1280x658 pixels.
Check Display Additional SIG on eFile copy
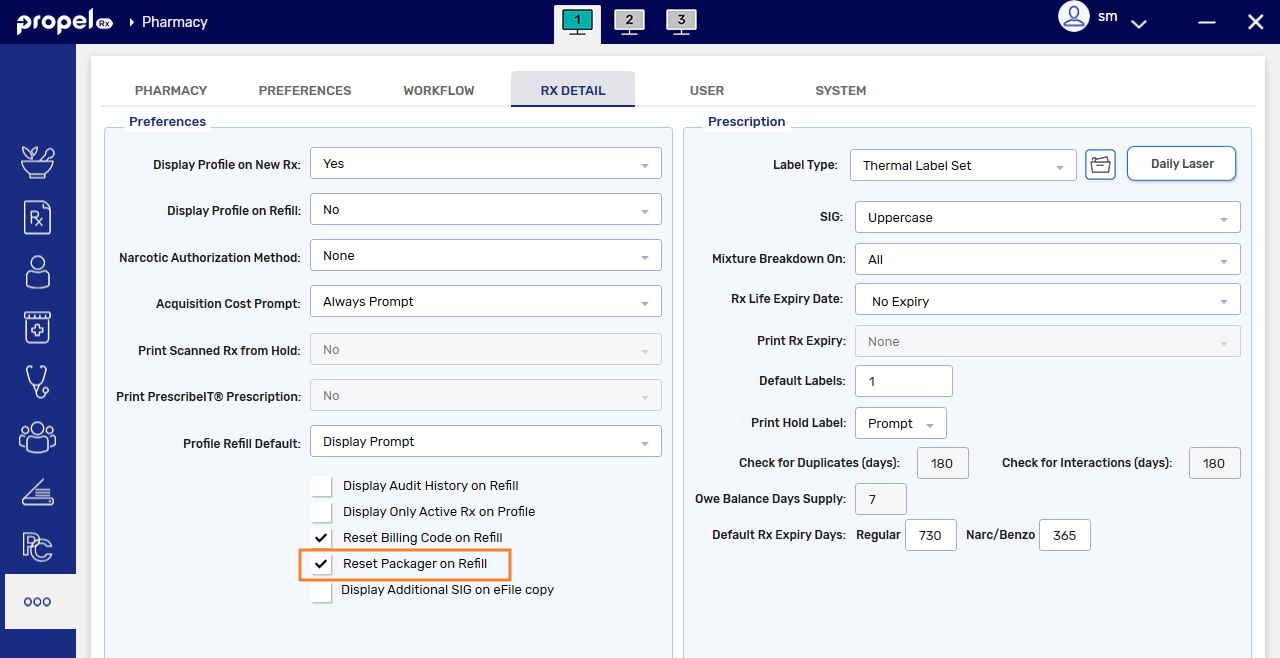coord(321,591)
